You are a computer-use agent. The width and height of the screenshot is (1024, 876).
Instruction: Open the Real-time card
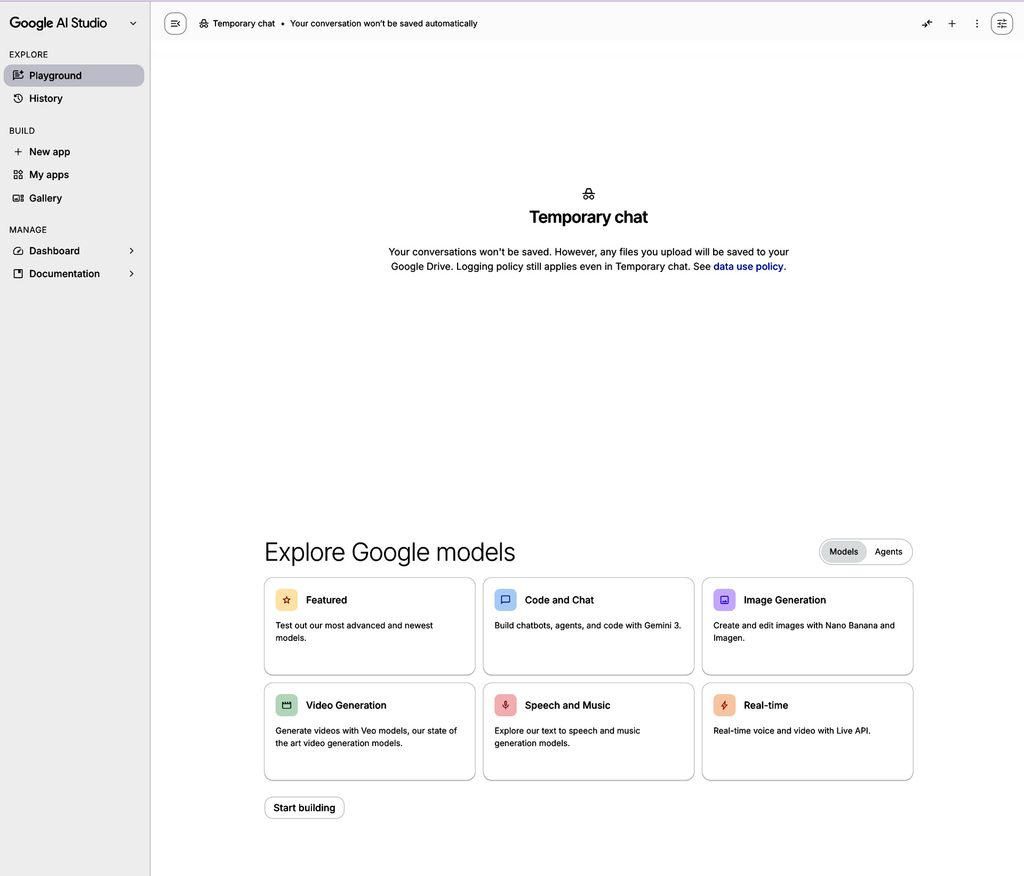(807, 732)
